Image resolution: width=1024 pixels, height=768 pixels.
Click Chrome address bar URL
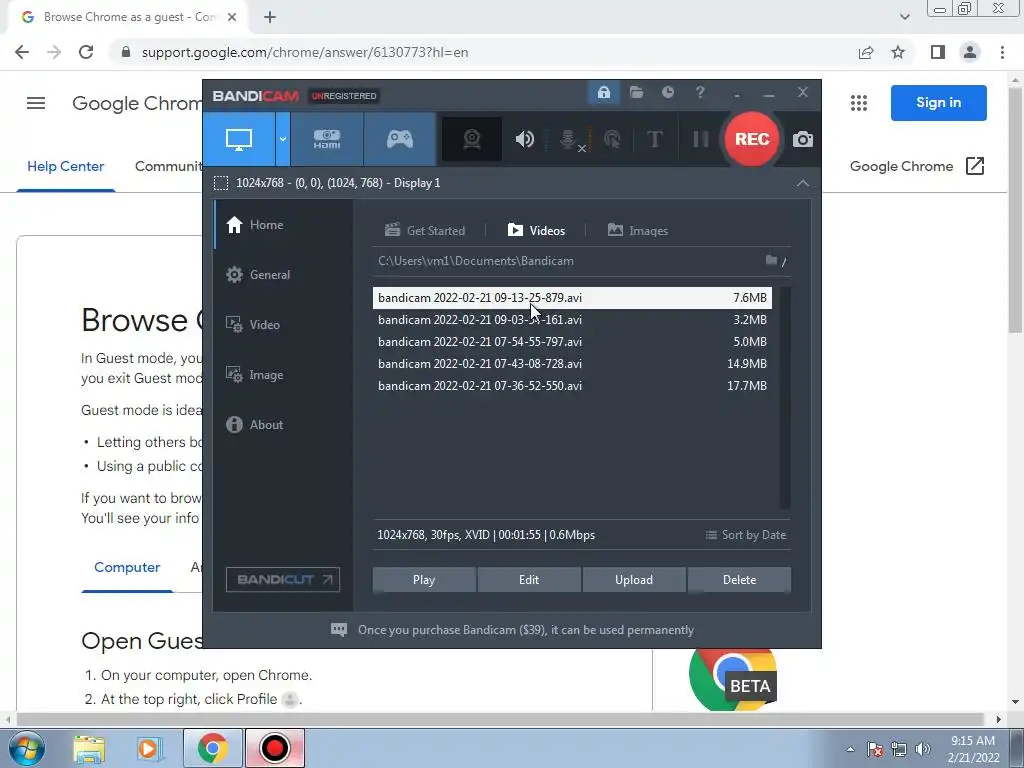(304, 52)
